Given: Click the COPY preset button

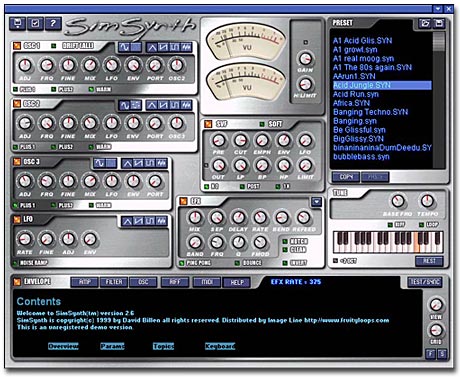Looking at the screenshot, I should click(346, 177).
